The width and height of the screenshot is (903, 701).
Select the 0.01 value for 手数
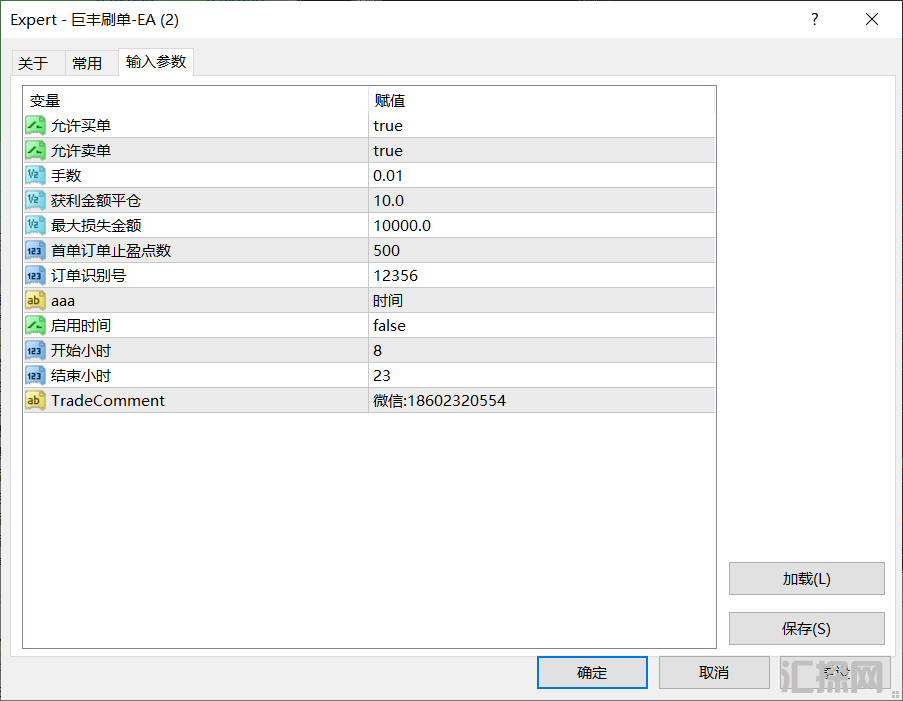point(388,176)
